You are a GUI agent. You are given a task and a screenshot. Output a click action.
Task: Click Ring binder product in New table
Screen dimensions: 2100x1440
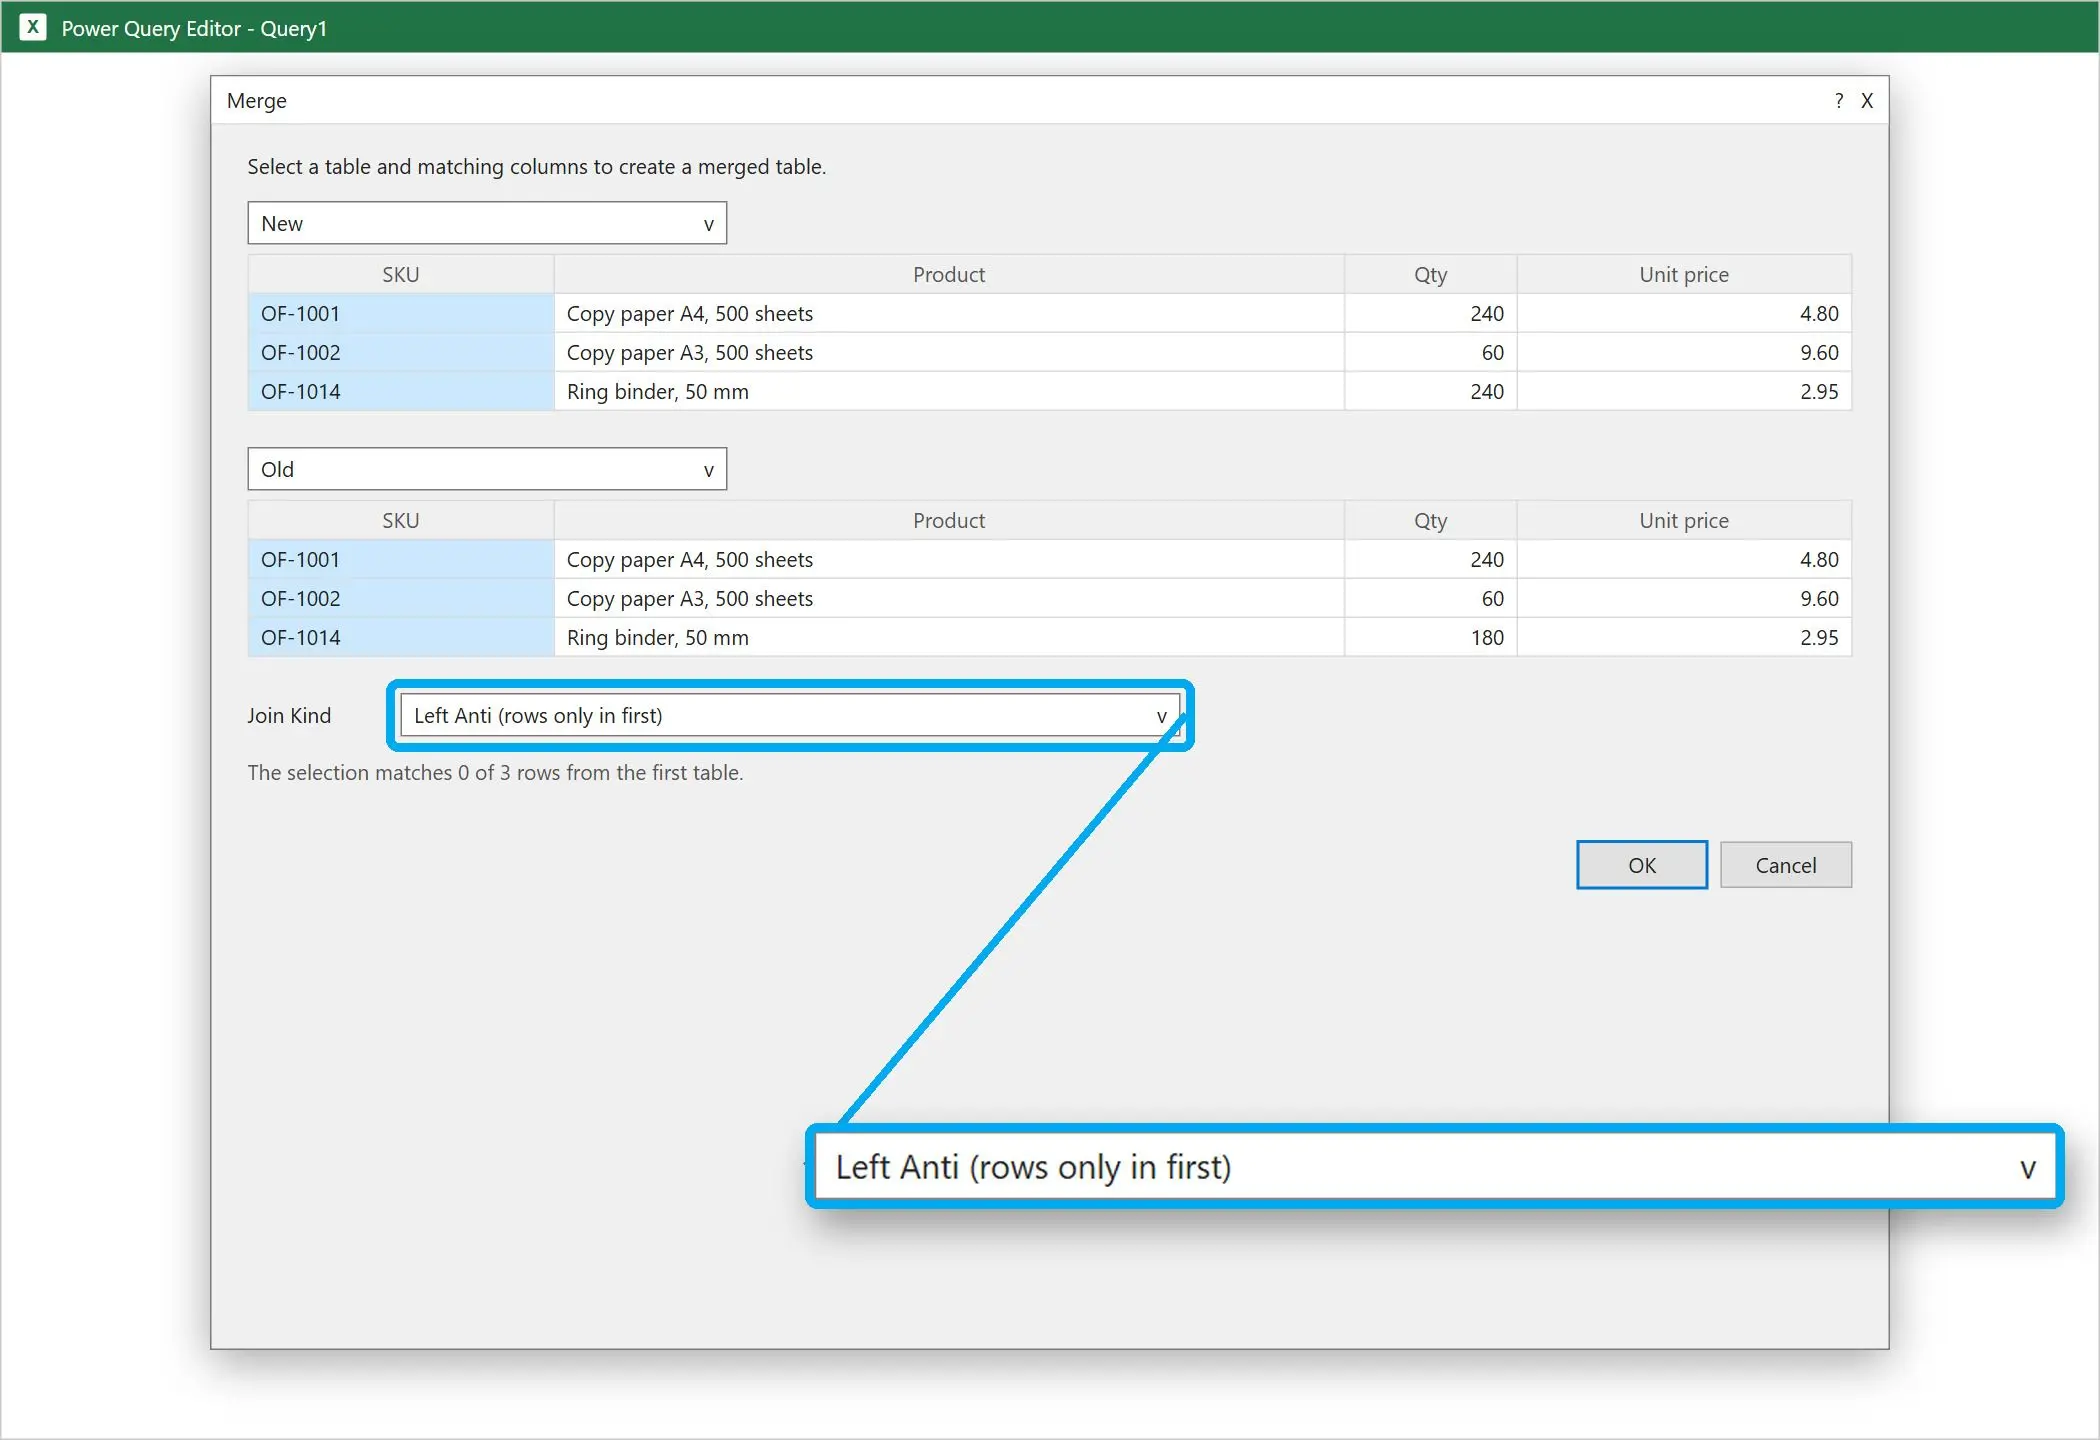tap(949, 391)
